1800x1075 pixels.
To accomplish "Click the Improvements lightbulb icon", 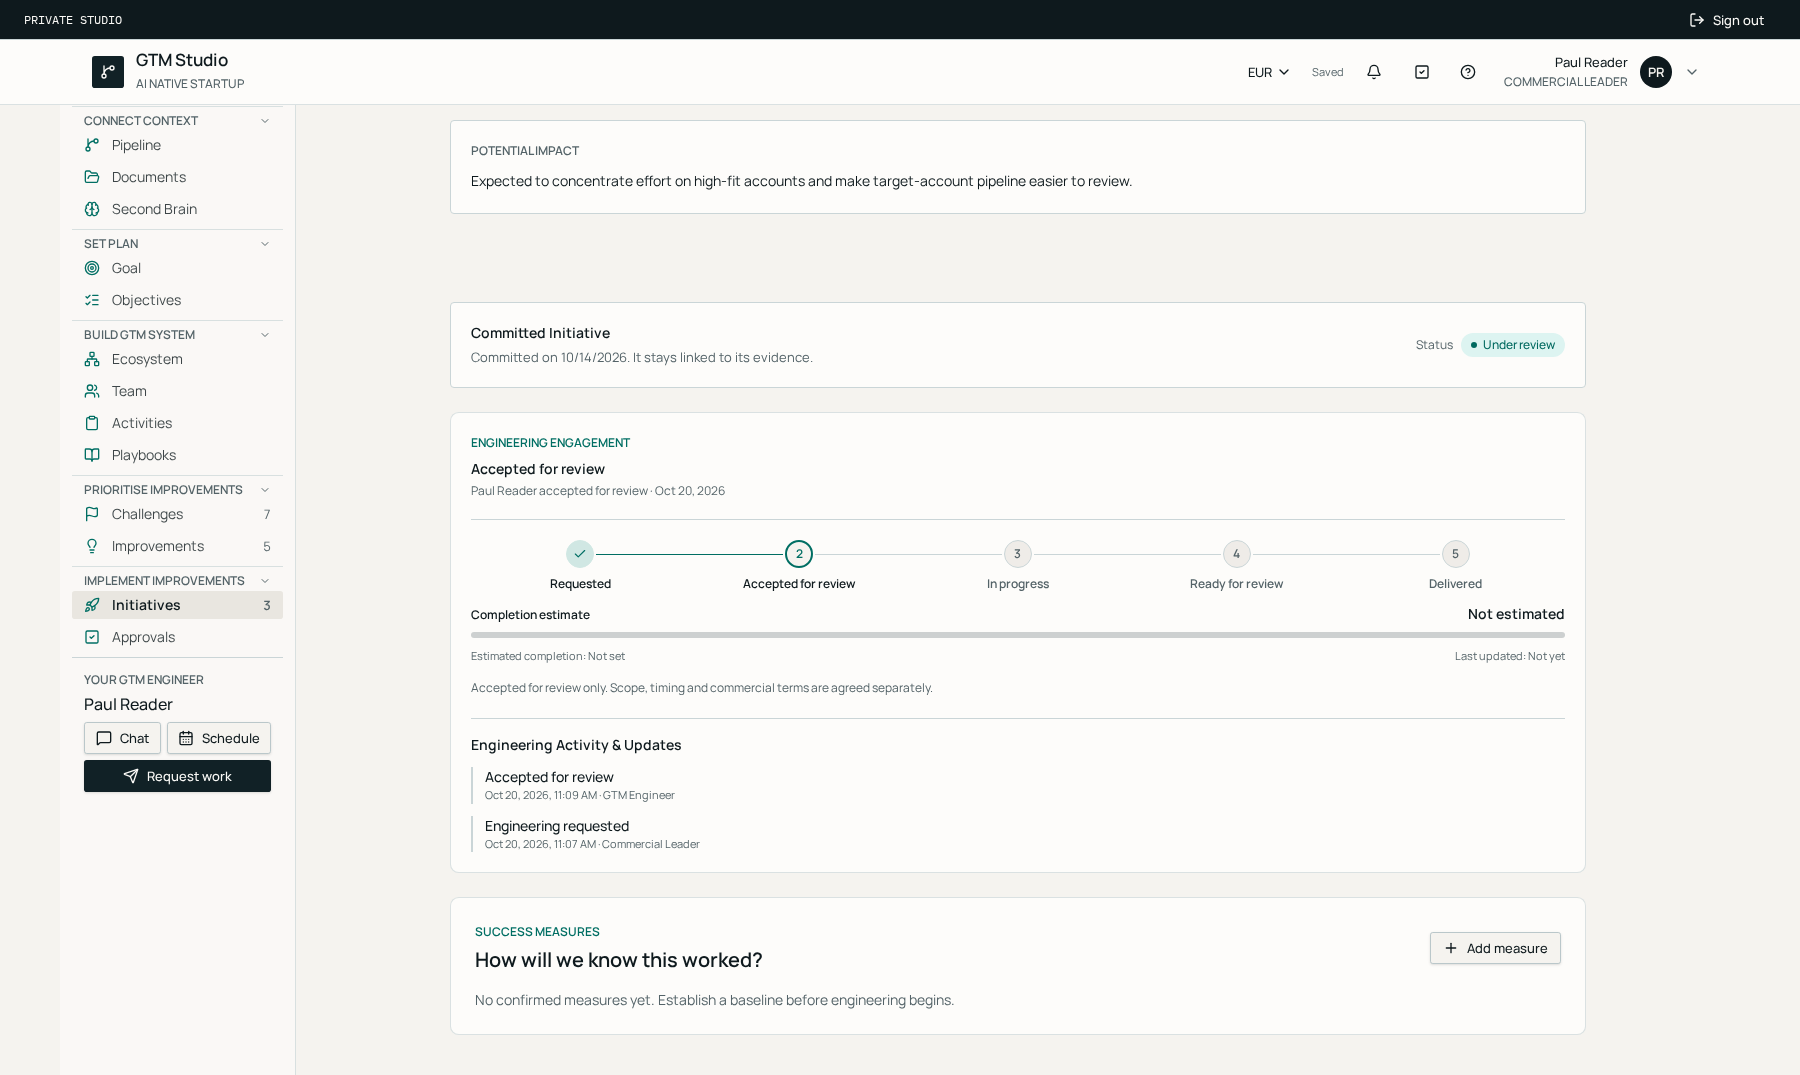I will click(x=92, y=546).
